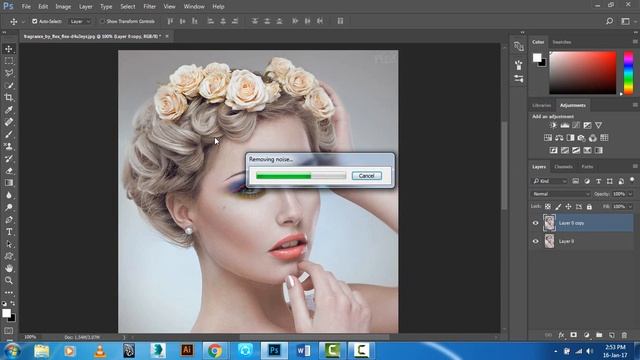Select the Eyedropper tool
Screen dimensions: 640x360
click(9, 110)
